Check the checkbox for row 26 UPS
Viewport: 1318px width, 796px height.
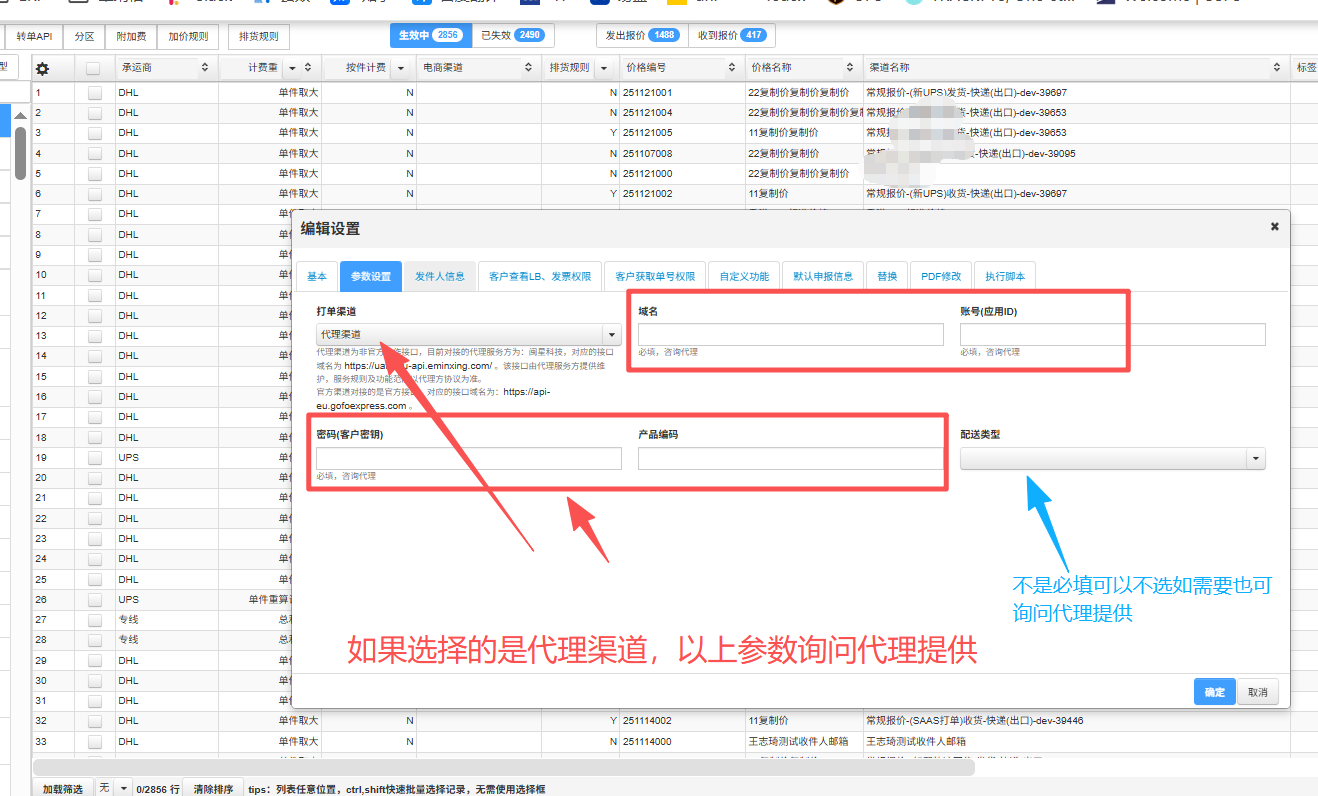[x=94, y=600]
